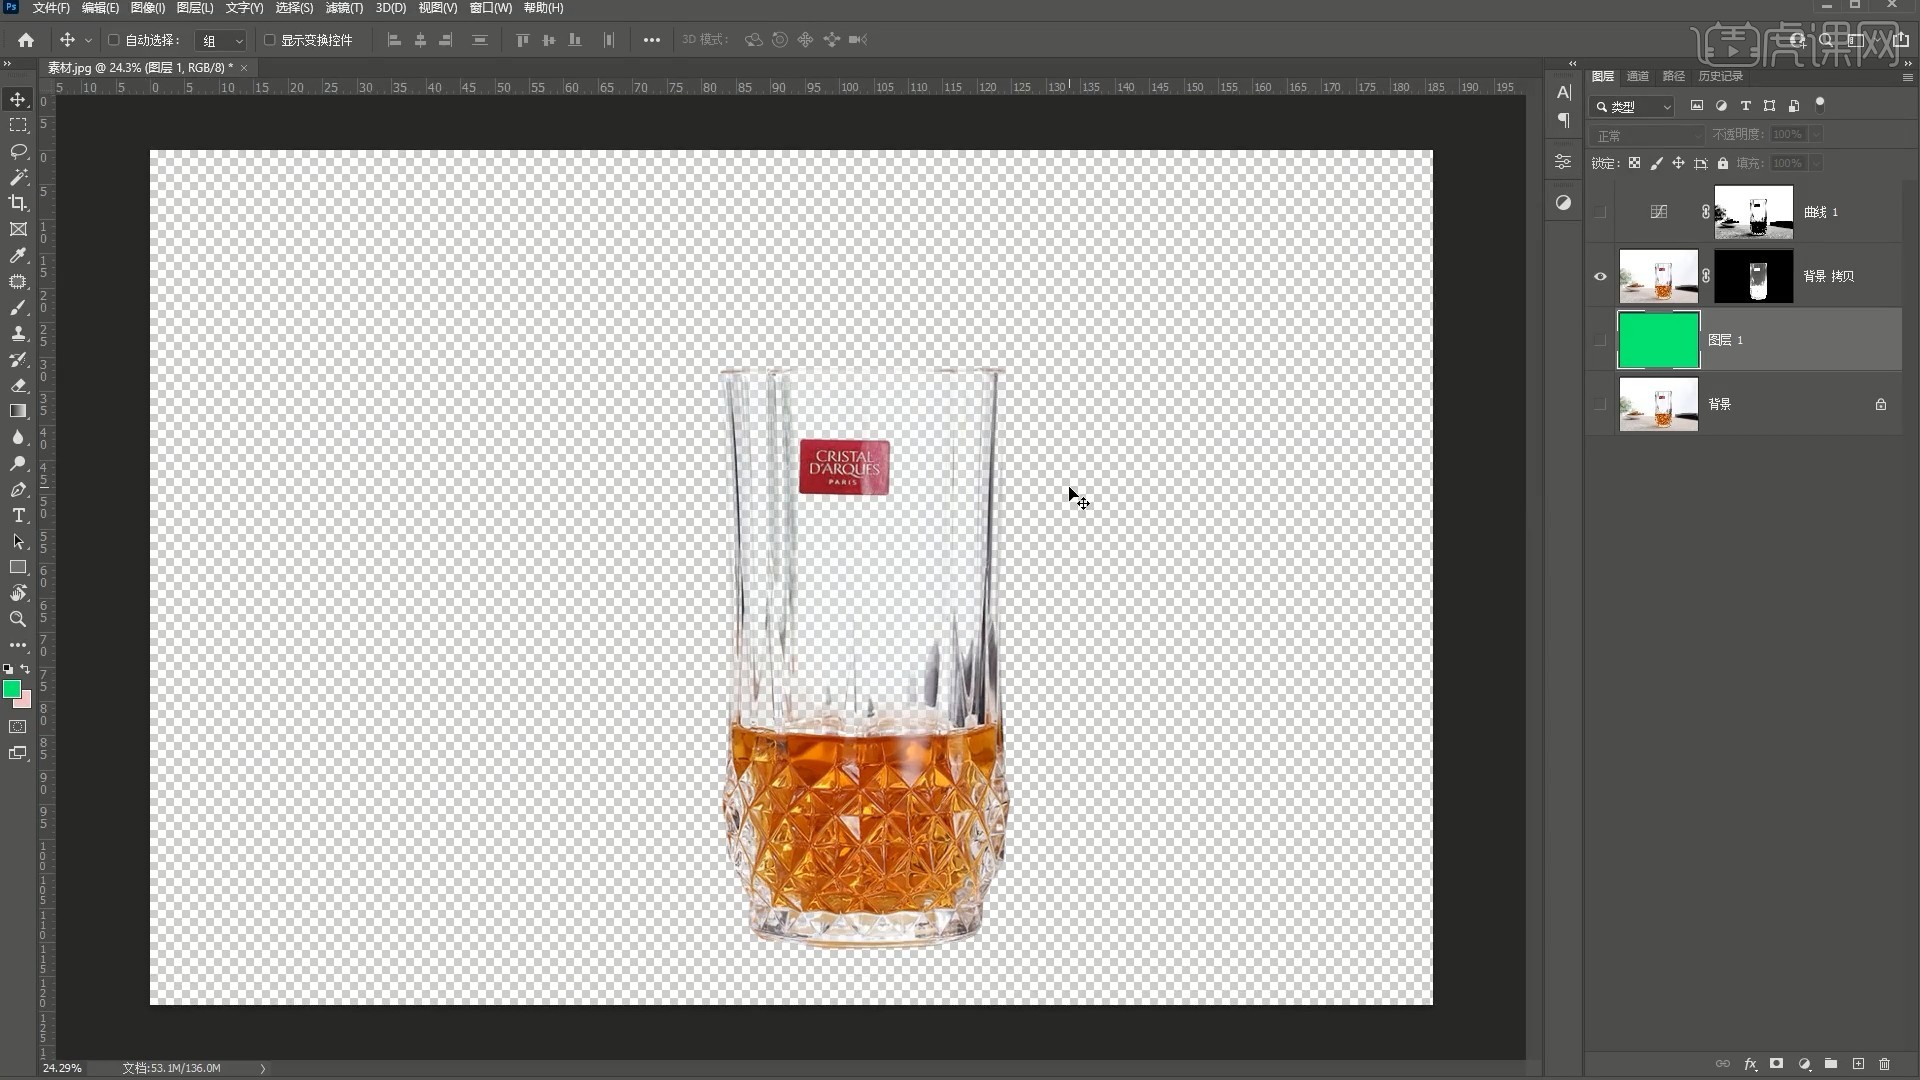The image size is (1920, 1080).
Task: Select the Lasso tool
Action: [x=18, y=151]
